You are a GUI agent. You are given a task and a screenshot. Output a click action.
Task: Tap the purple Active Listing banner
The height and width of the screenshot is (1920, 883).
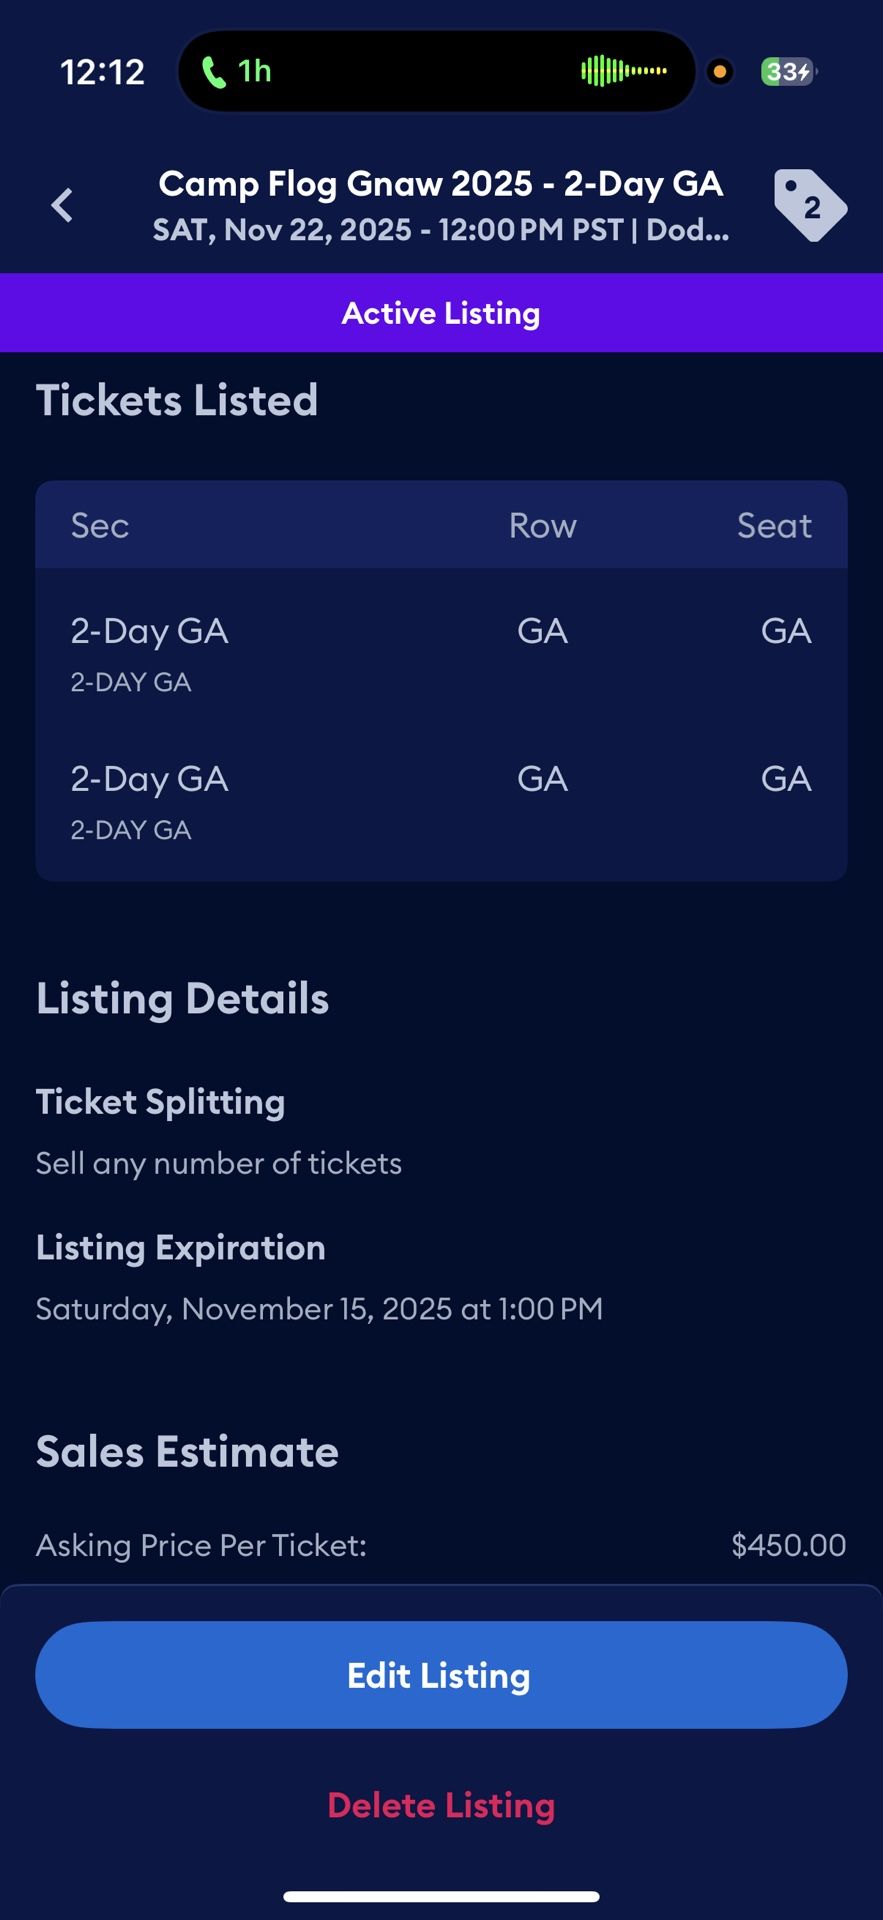tap(441, 313)
